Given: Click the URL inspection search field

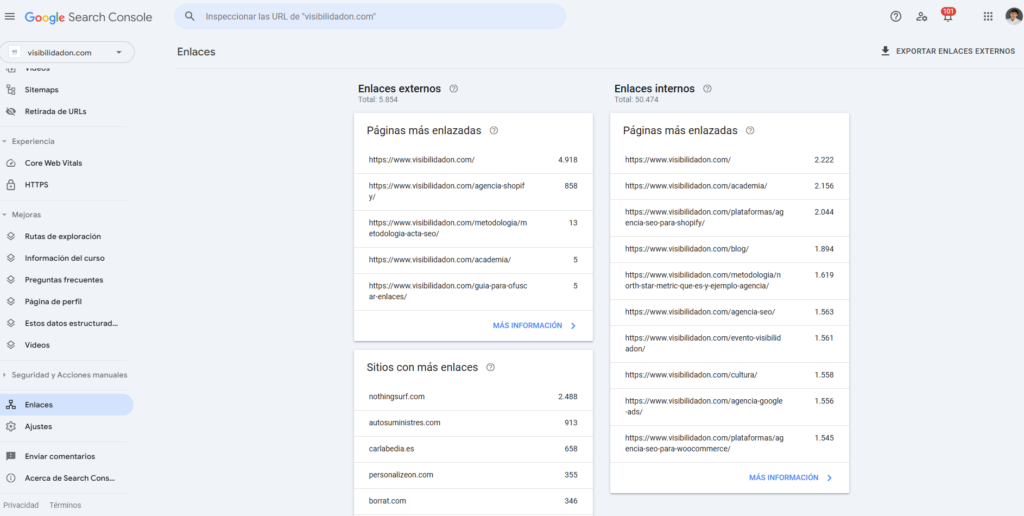Looking at the screenshot, I should 370,17.
